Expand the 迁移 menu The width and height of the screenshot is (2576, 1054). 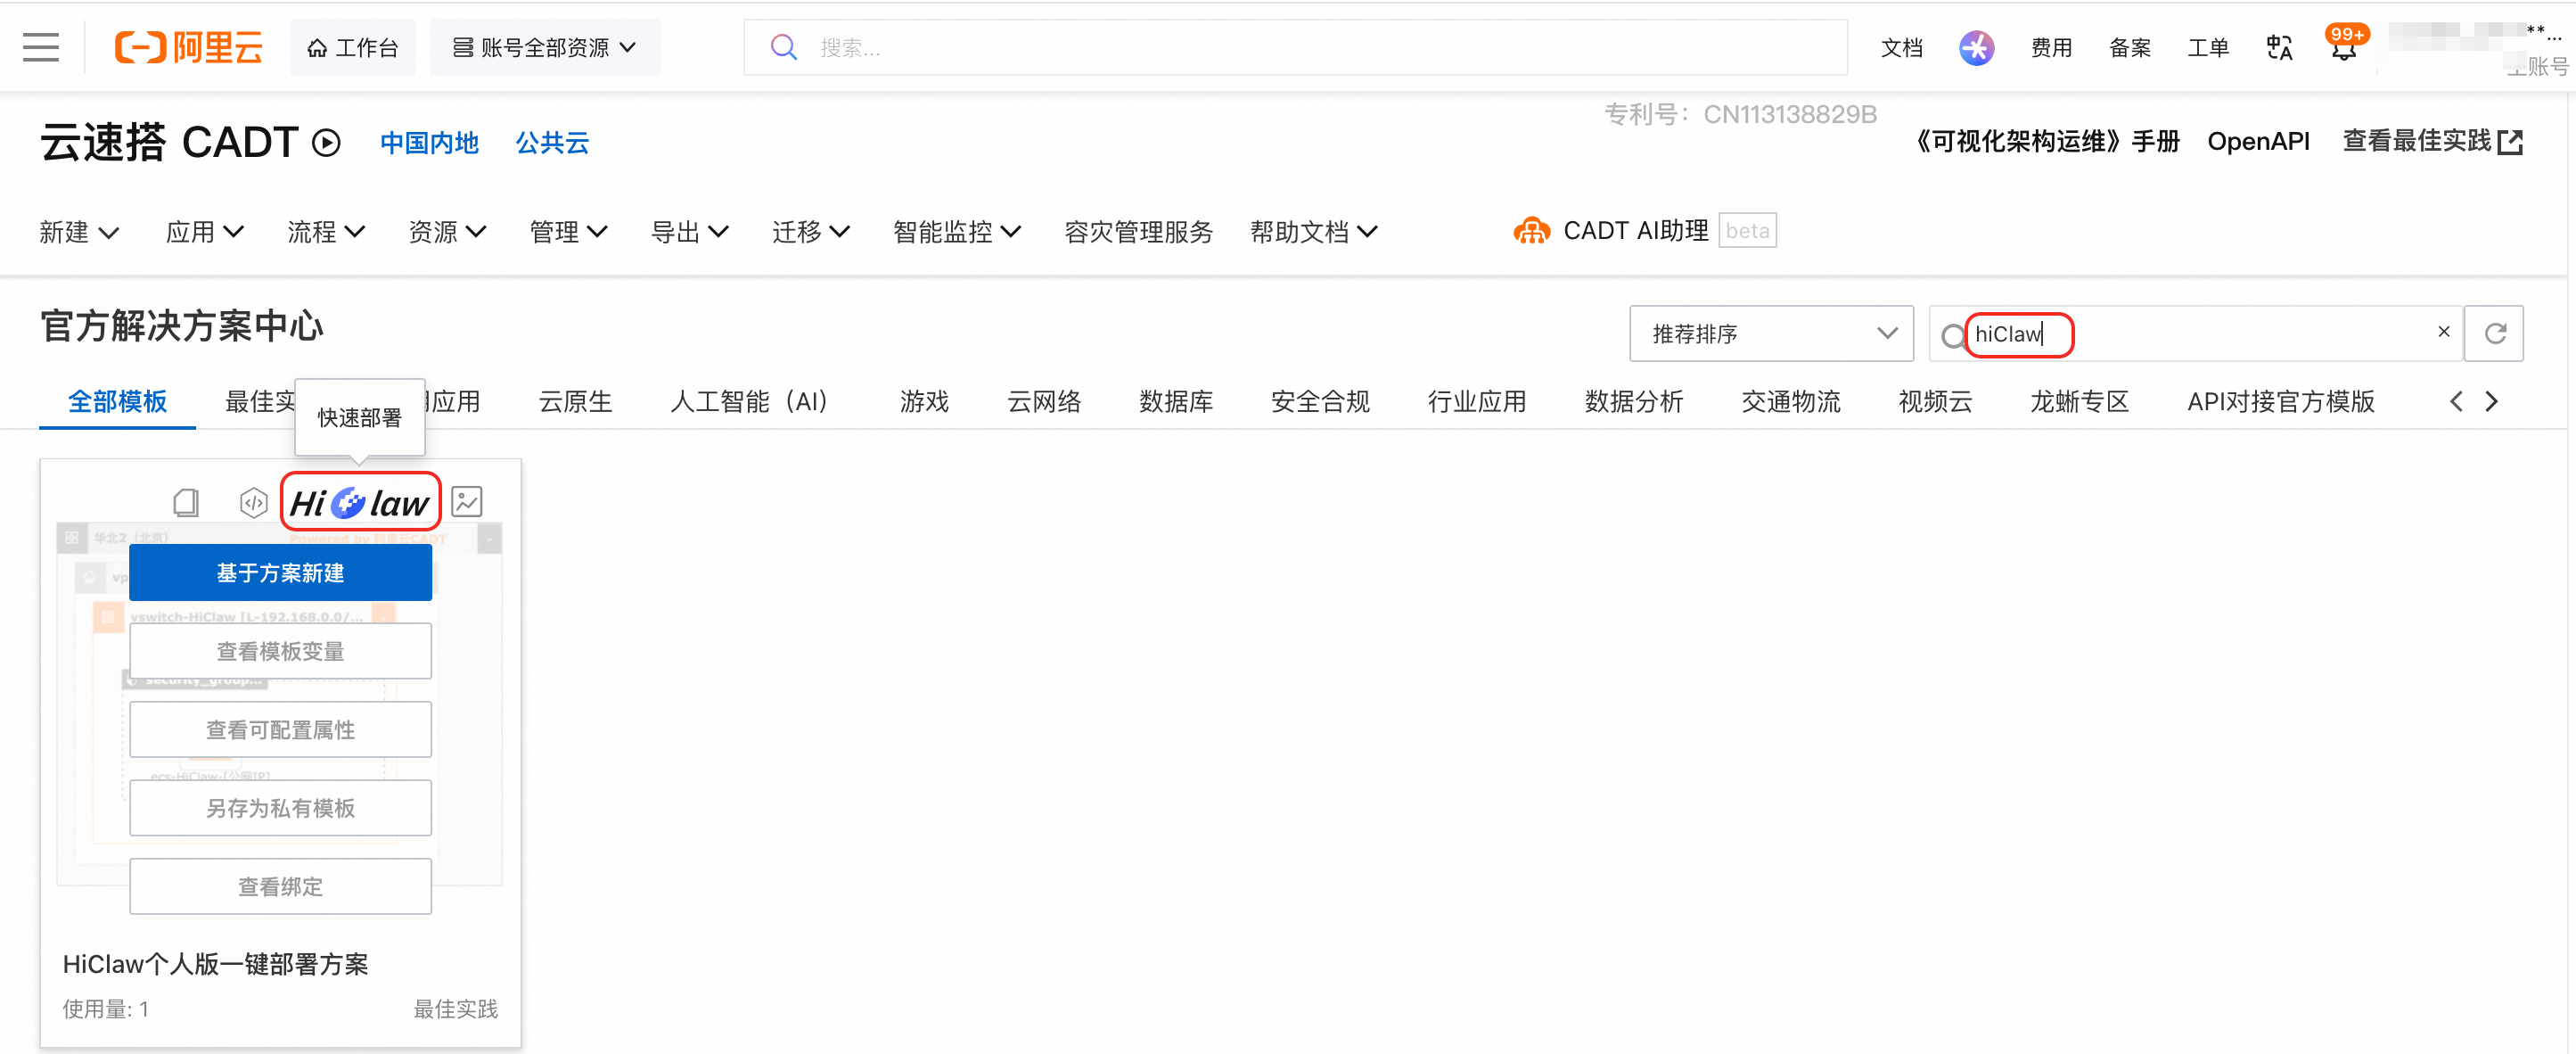click(x=811, y=232)
